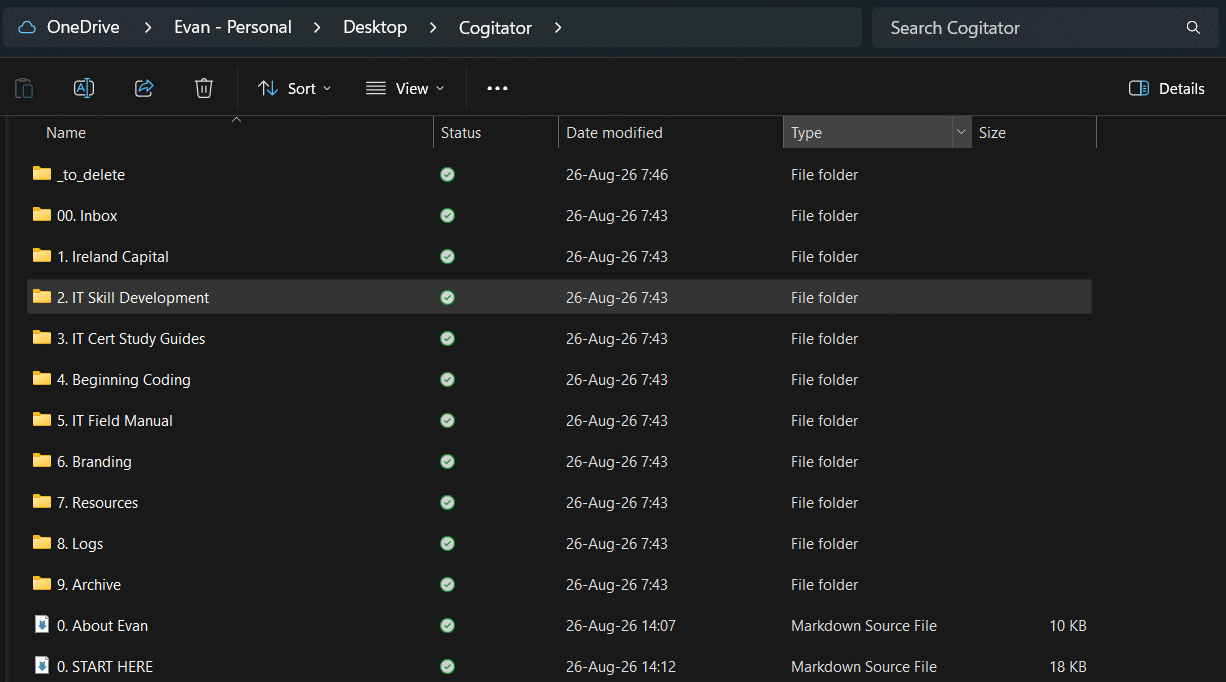Open the Sort dropdown
Screen dimensions: 1226x682
coord(294,88)
